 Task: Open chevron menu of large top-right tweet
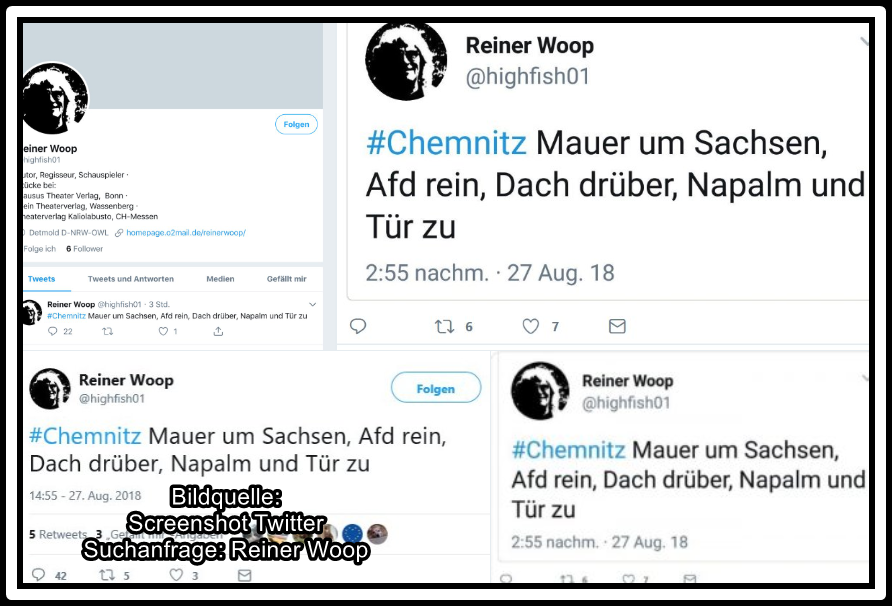[864, 41]
